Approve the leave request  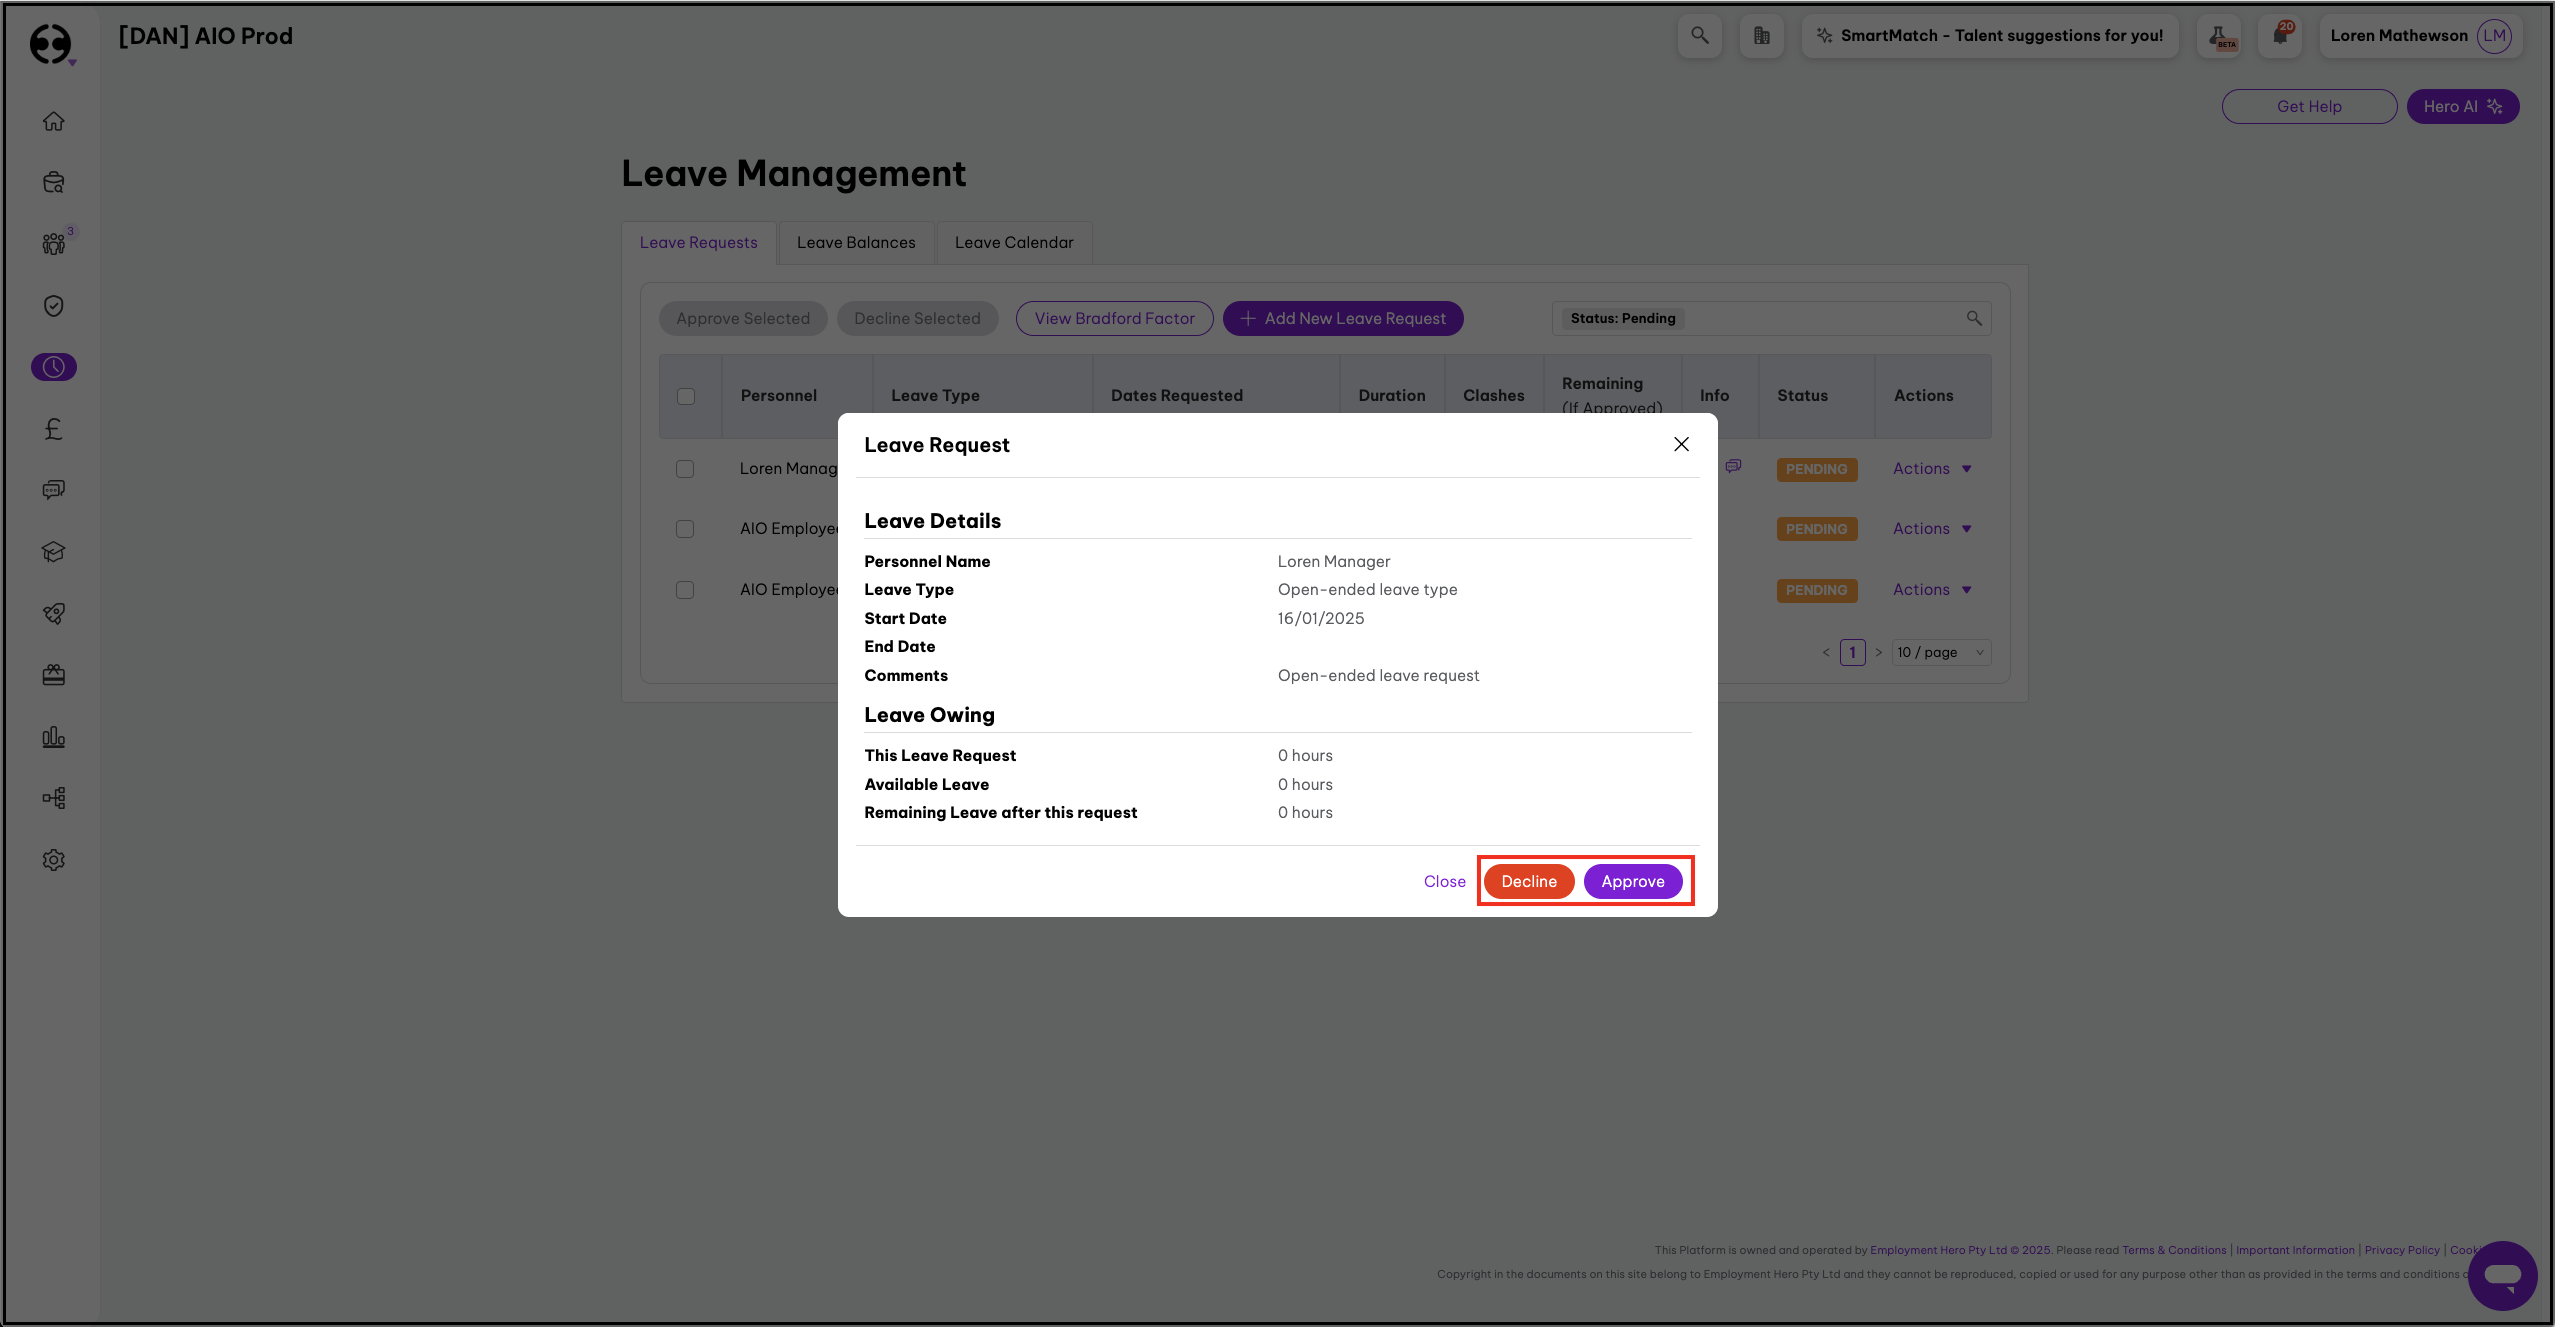coord(1632,881)
